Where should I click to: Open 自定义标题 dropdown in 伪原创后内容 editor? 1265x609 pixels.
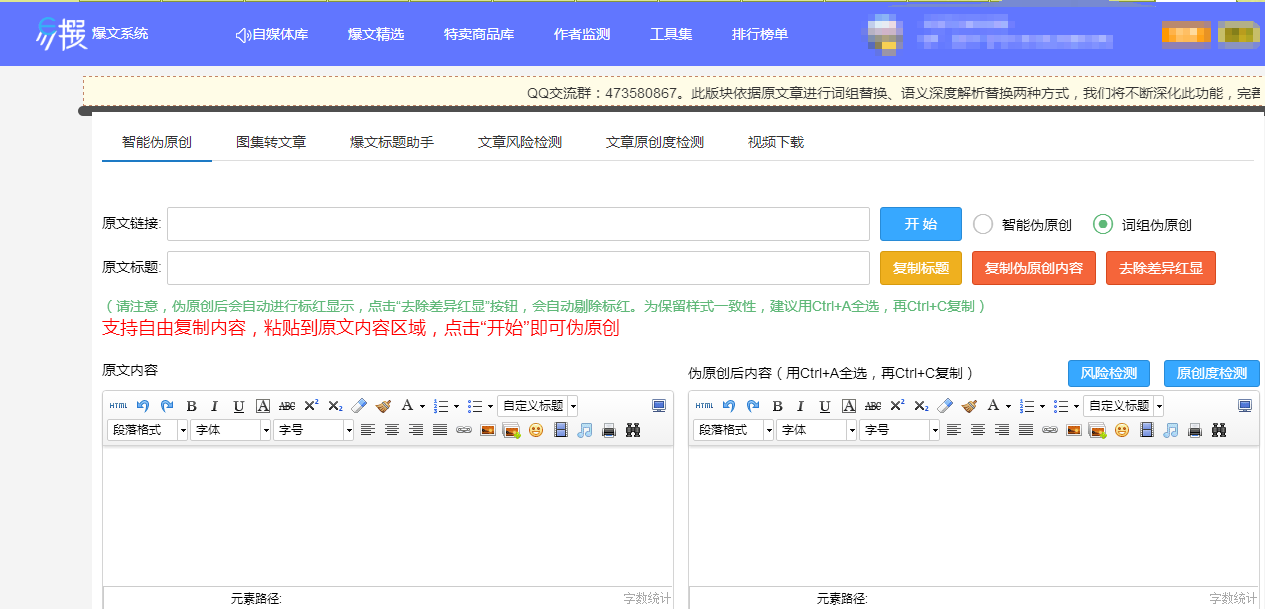click(x=1124, y=406)
